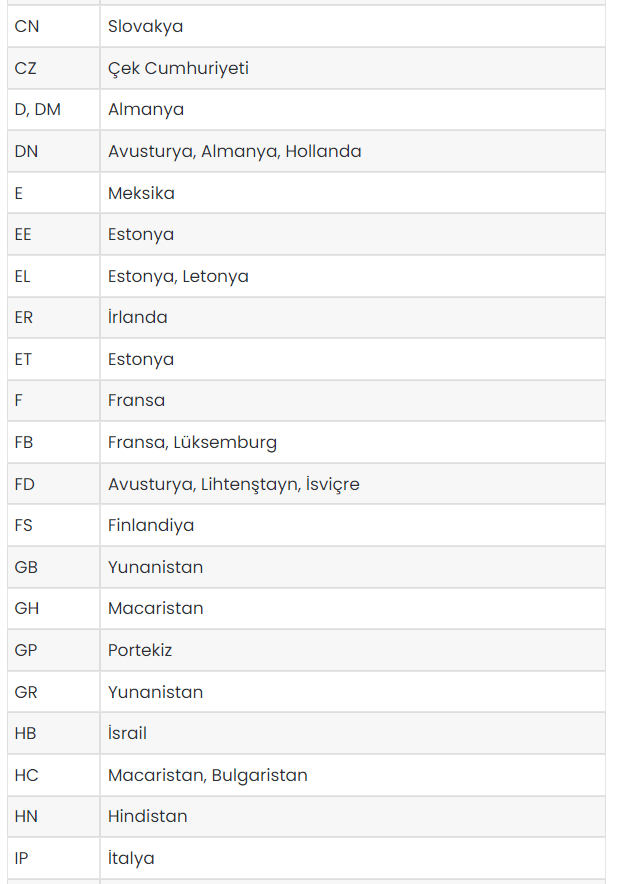The image size is (626, 884).
Task: Select the GR code cell
Action: tap(54, 692)
